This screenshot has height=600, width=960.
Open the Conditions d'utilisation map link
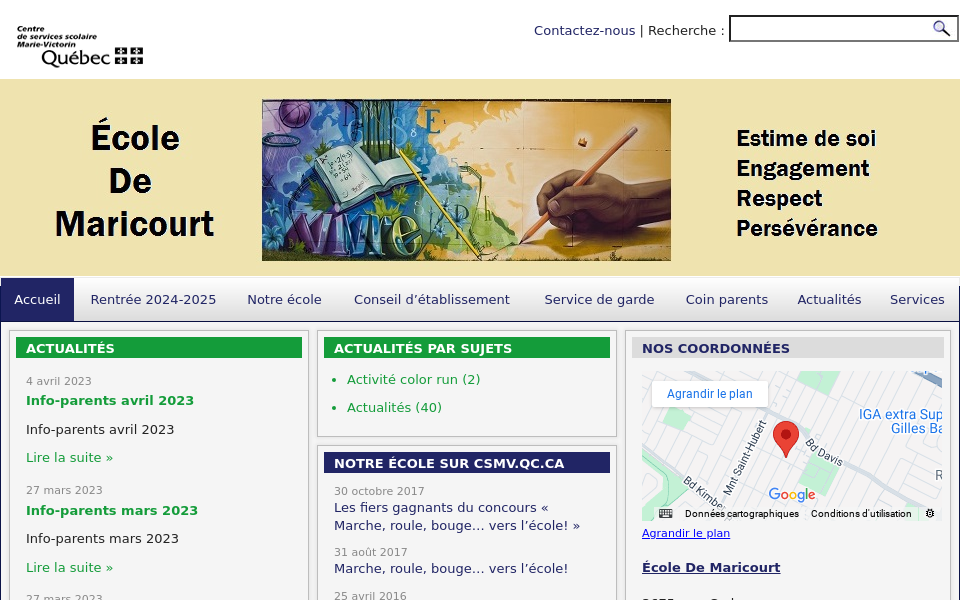point(860,514)
